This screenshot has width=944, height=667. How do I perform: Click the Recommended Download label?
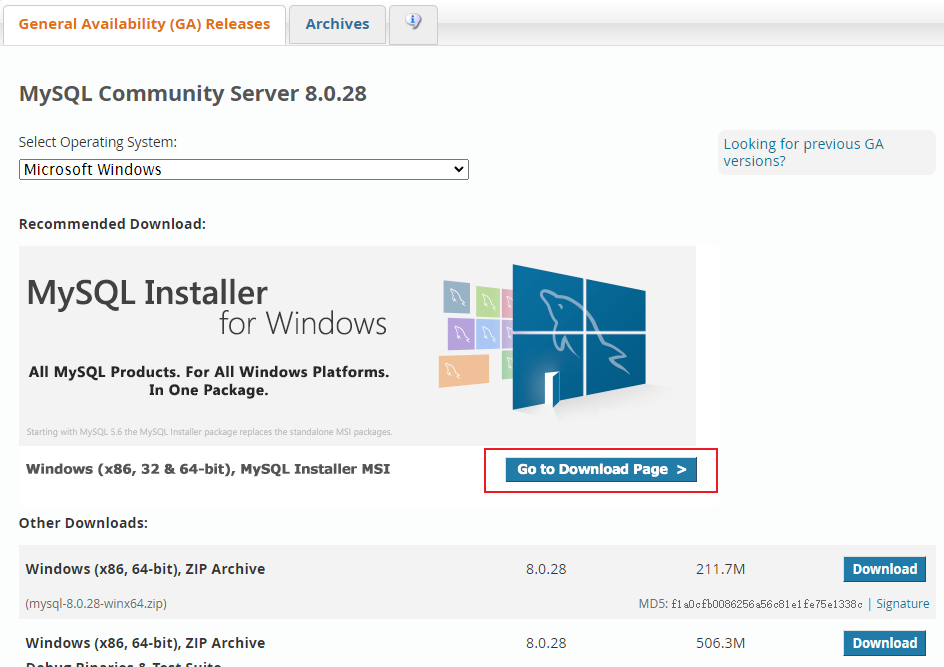point(112,224)
